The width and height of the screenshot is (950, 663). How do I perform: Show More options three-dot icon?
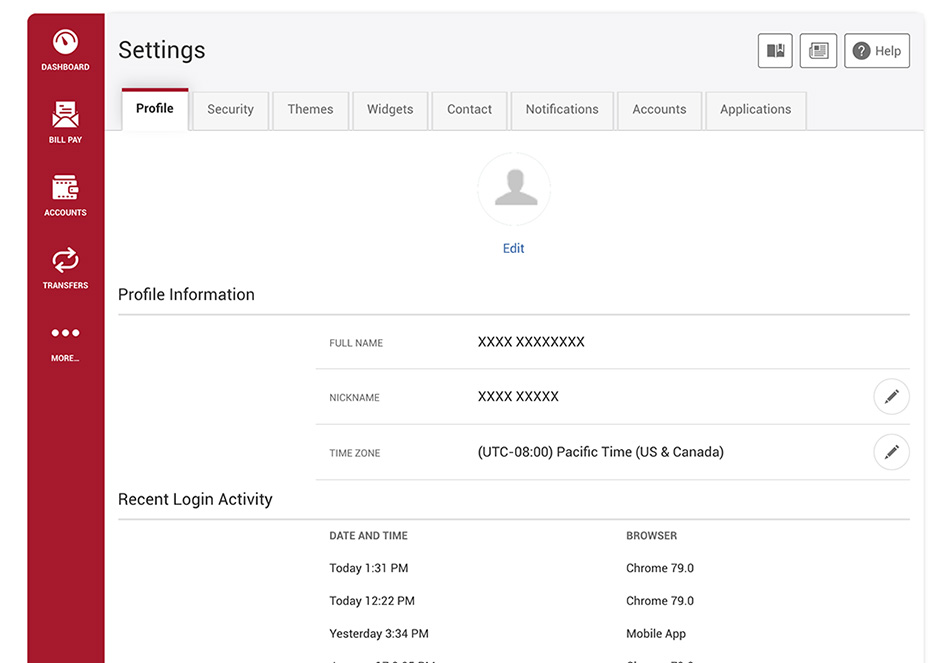coord(65,333)
